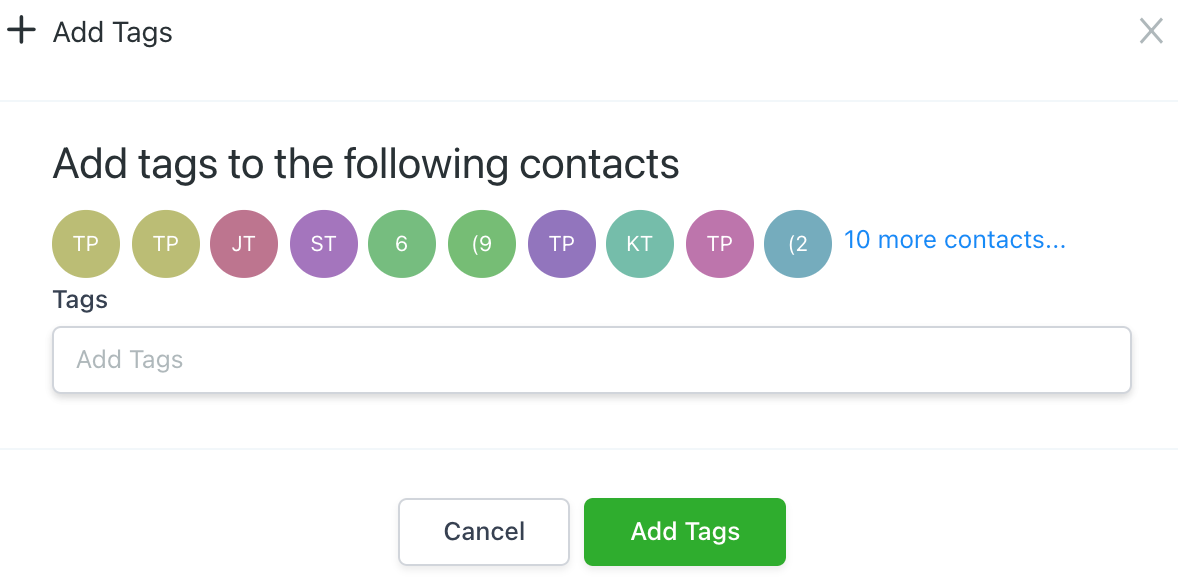Viewport: 1178px width, 588px height.
Task: Focus the Add Tags input field
Action: pyautogui.click(x=591, y=360)
